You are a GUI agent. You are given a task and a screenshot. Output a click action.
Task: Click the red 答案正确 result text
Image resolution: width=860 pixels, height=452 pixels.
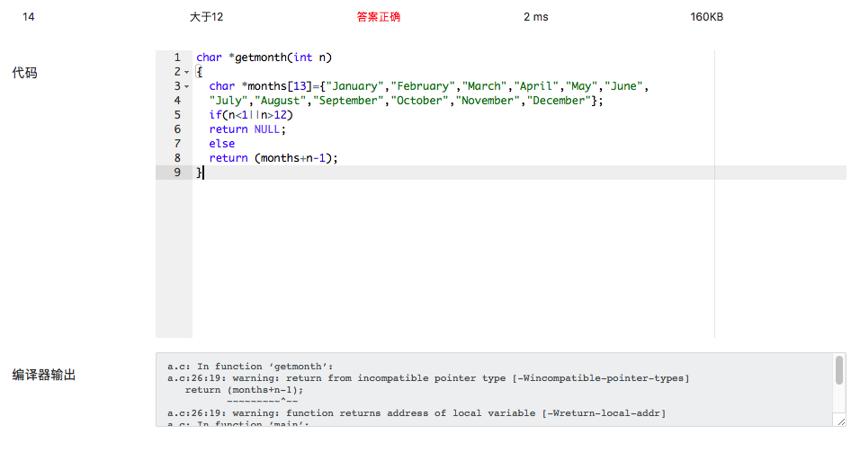click(x=378, y=17)
